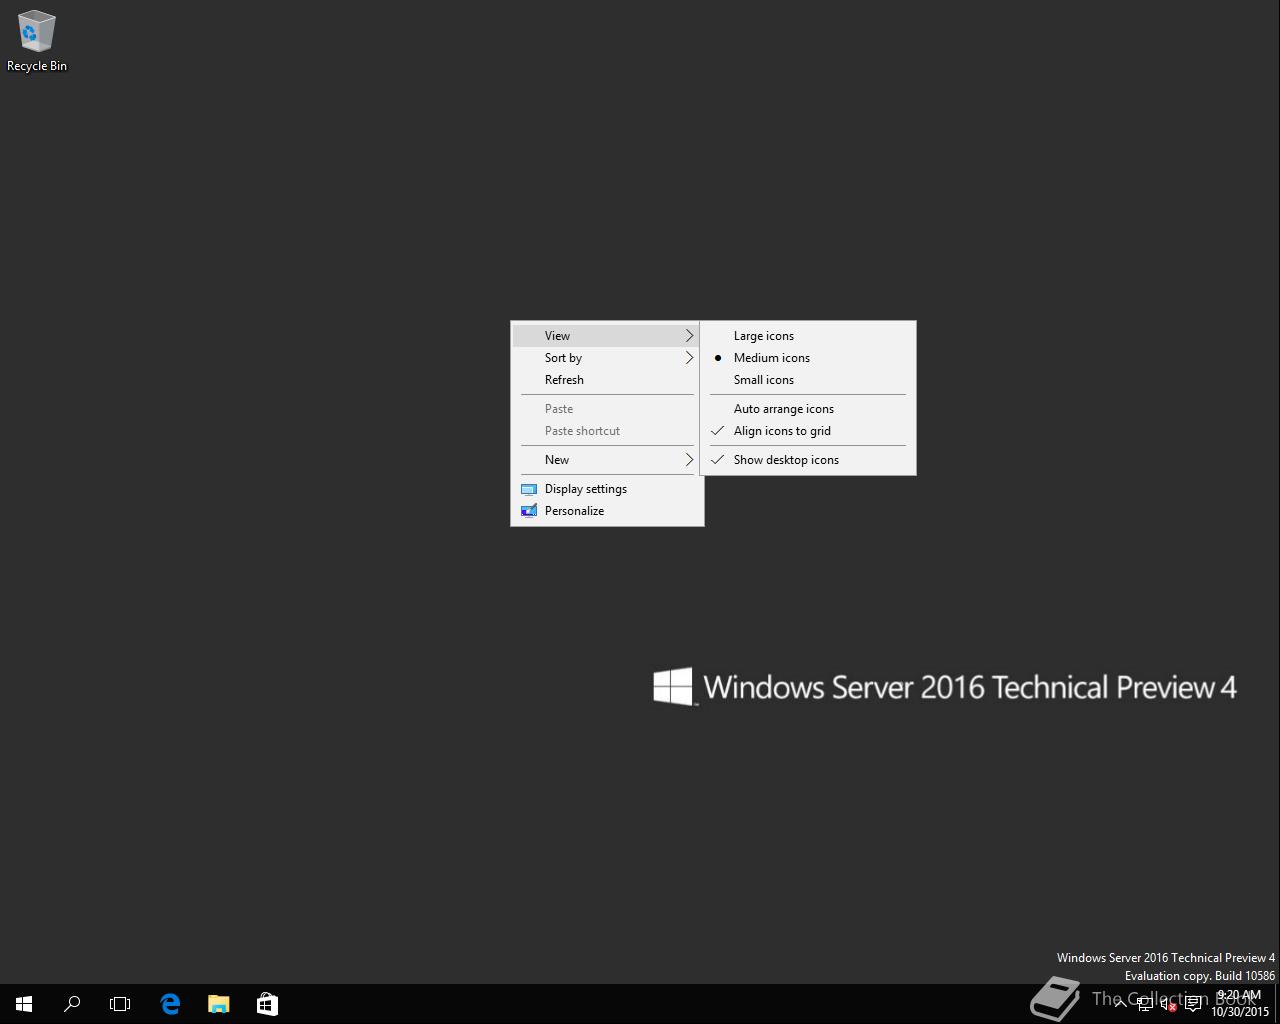Select Small icons view
This screenshot has width=1280, height=1024.
808,380
